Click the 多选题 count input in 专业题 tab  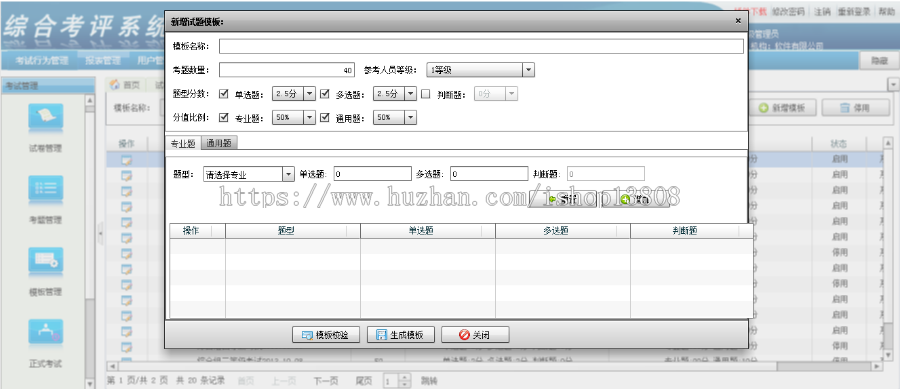(x=489, y=174)
